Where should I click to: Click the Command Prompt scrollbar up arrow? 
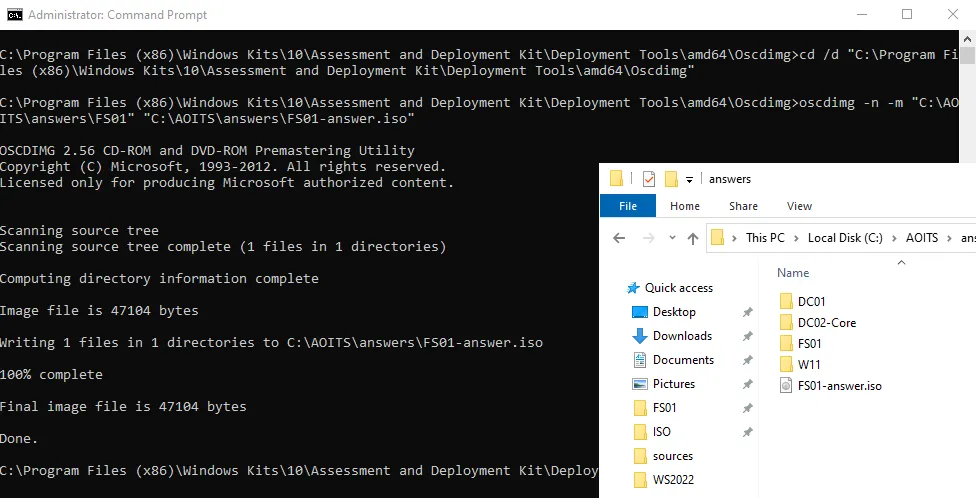(967, 39)
